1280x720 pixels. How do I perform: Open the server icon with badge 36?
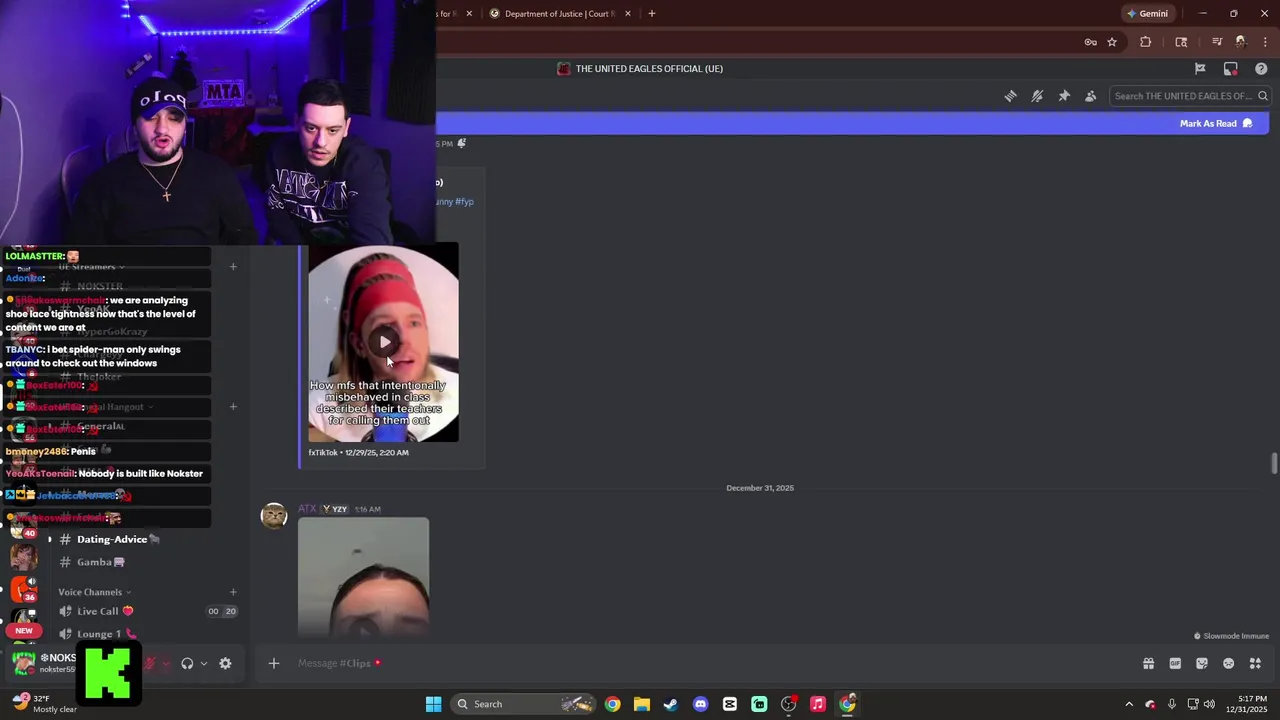click(23, 590)
